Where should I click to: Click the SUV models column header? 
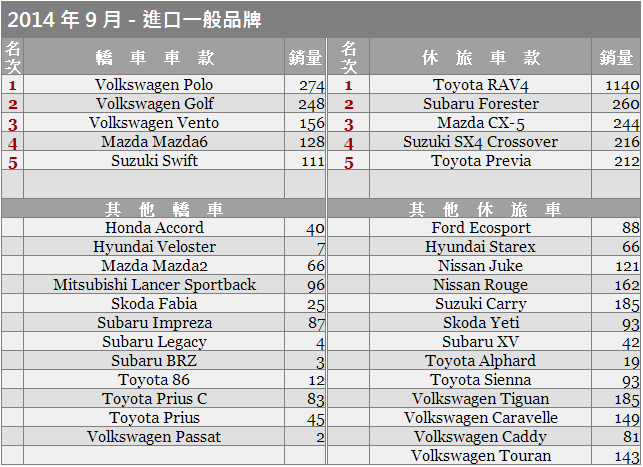point(481,57)
